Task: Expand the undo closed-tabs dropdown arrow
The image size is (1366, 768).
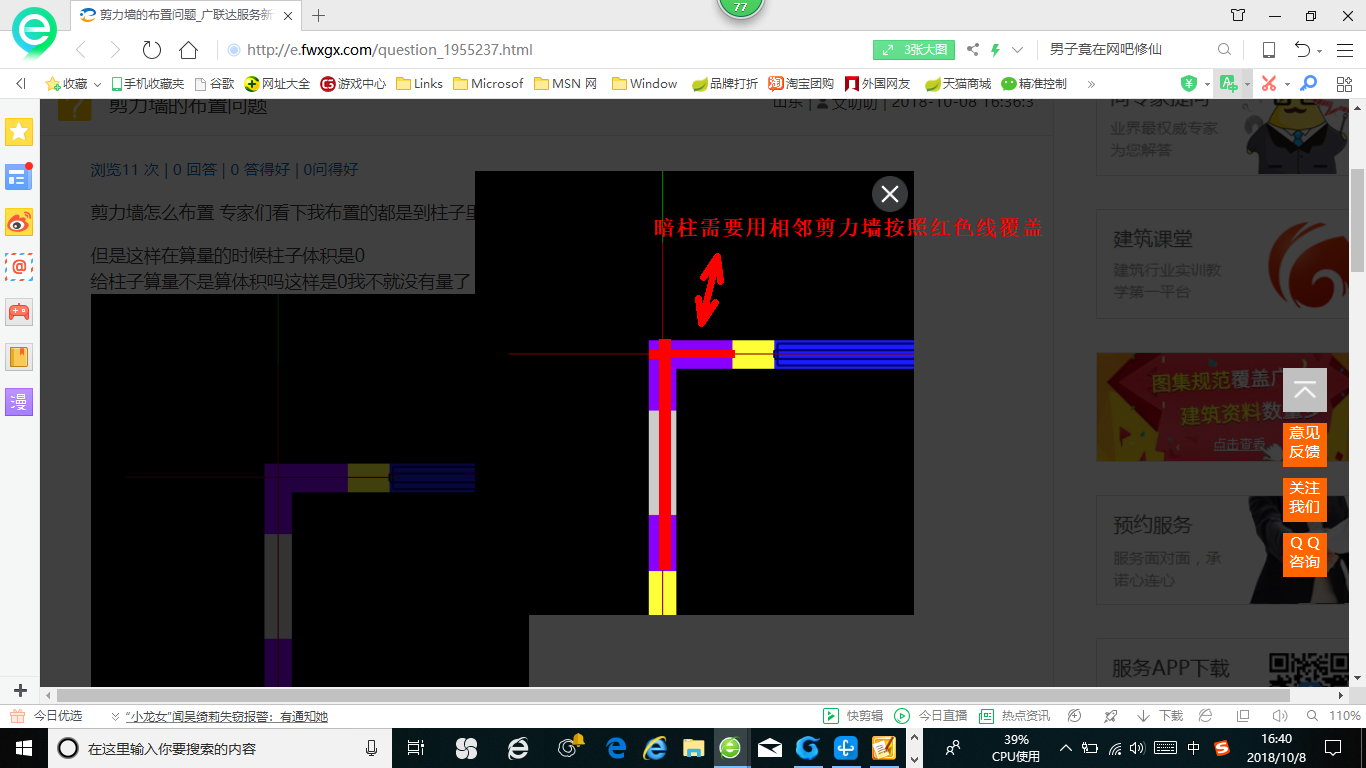Action: tap(1320, 51)
